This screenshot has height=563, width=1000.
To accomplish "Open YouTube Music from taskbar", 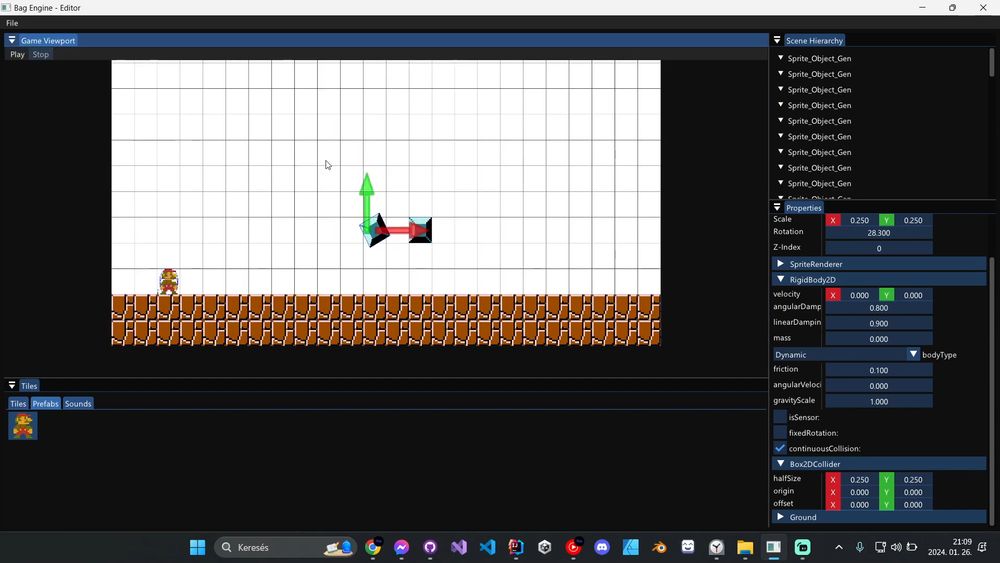I will pyautogui.click(x=573, y=547).
